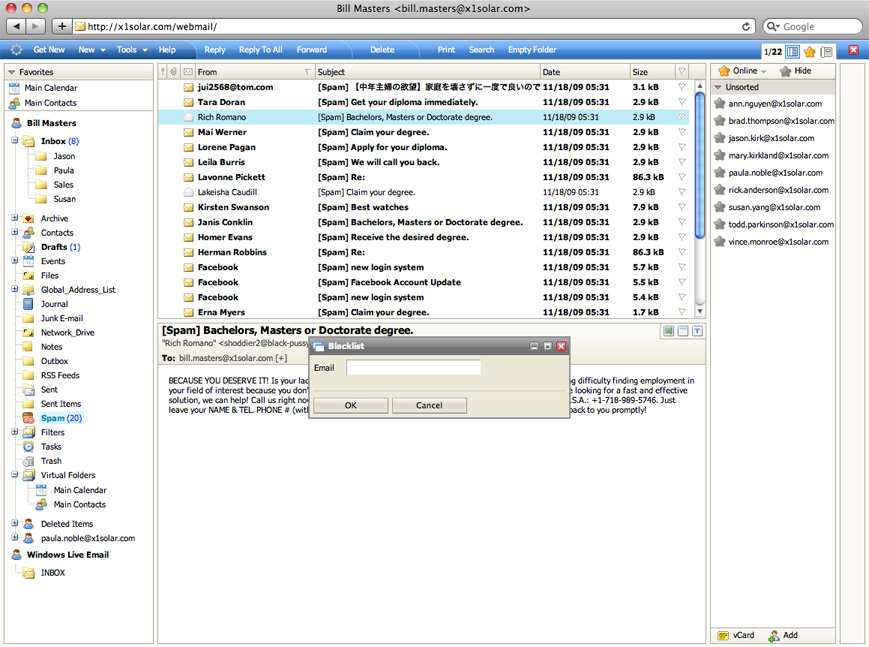Toggle flag on jui2568@tom.com message

[x=682, y=87]
